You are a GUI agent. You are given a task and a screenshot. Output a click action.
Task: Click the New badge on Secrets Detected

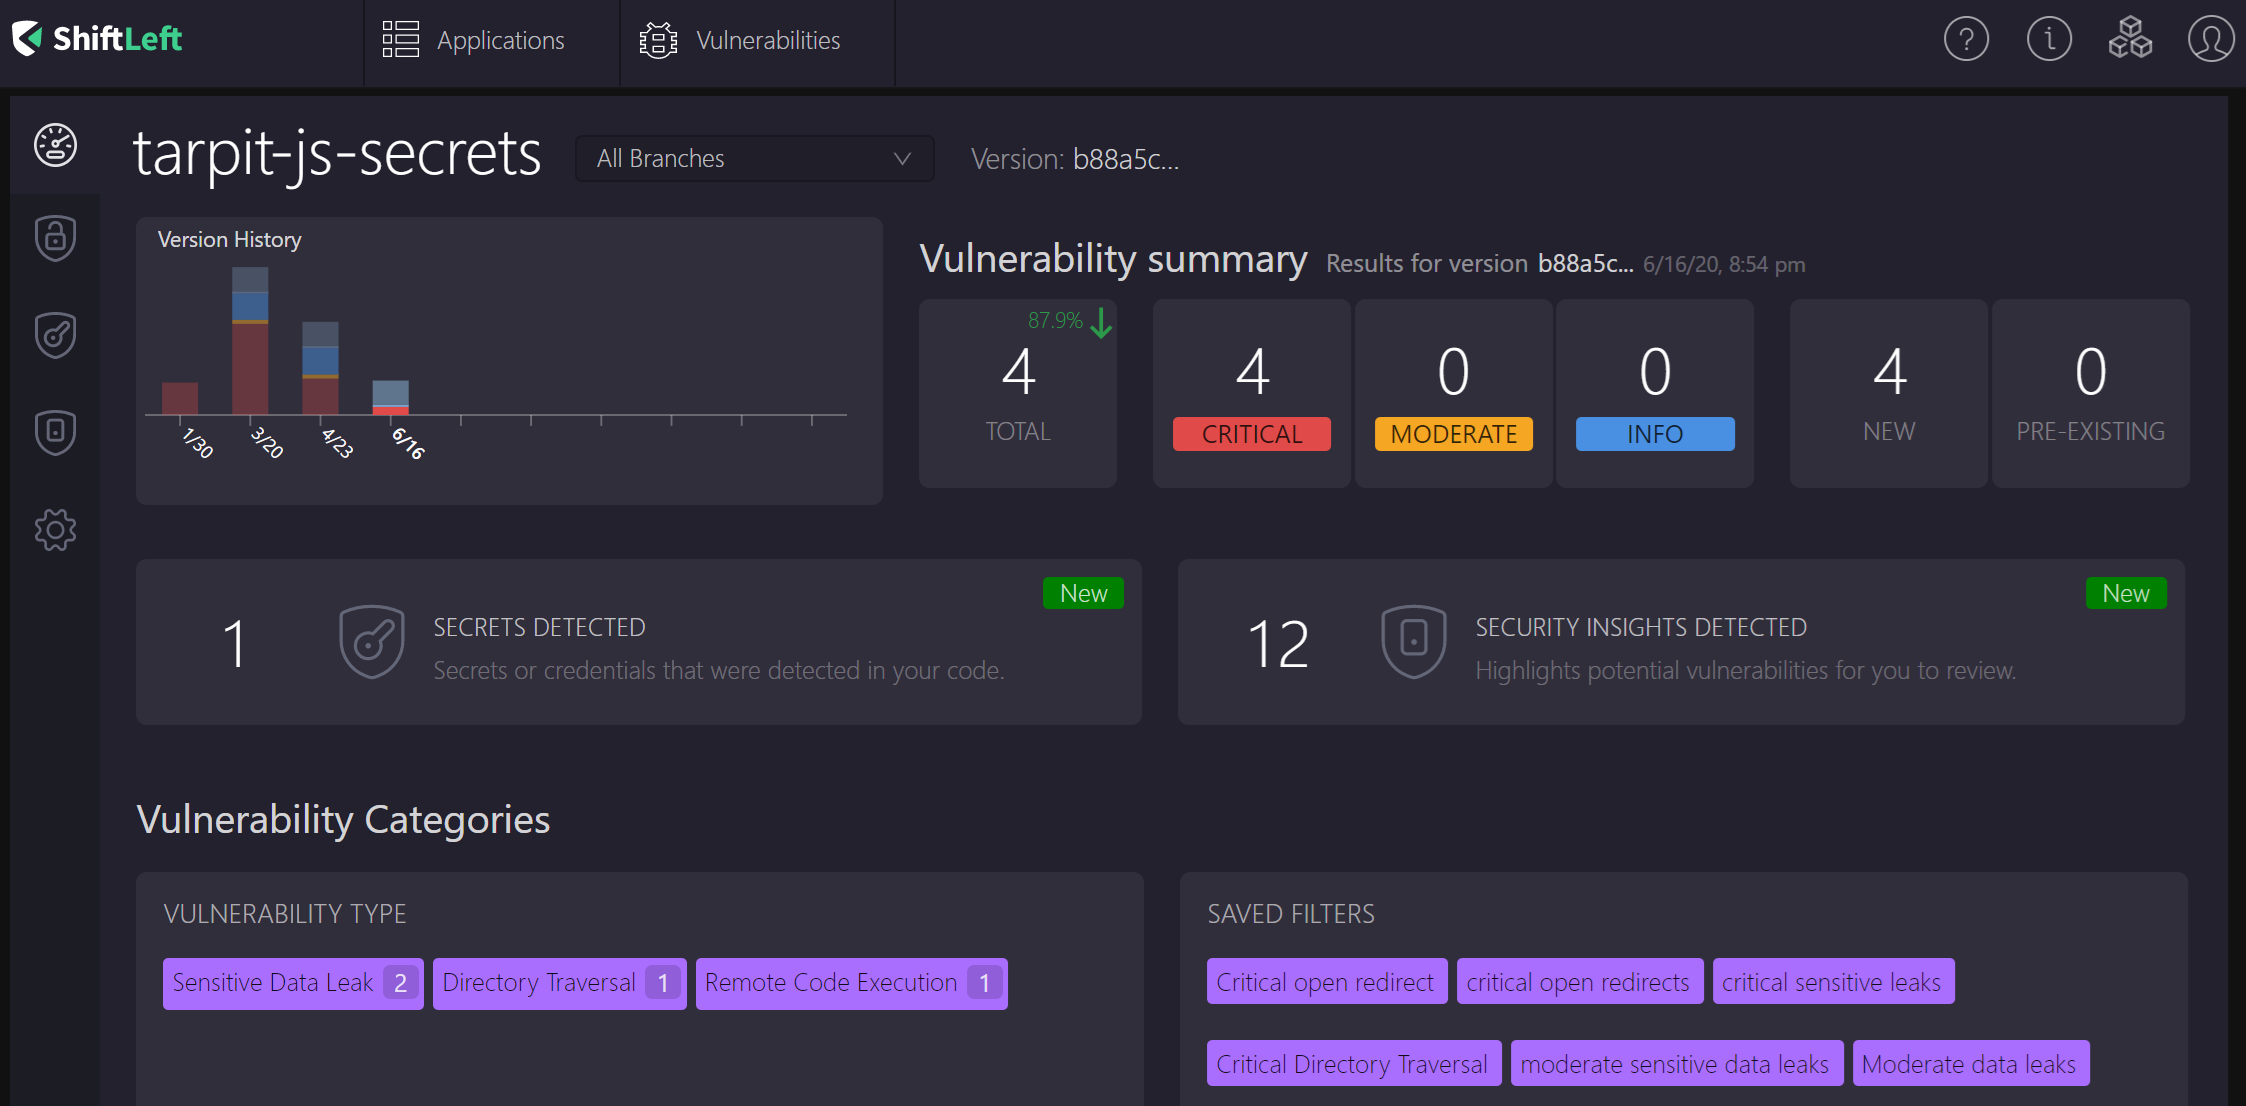[1083, 593]
